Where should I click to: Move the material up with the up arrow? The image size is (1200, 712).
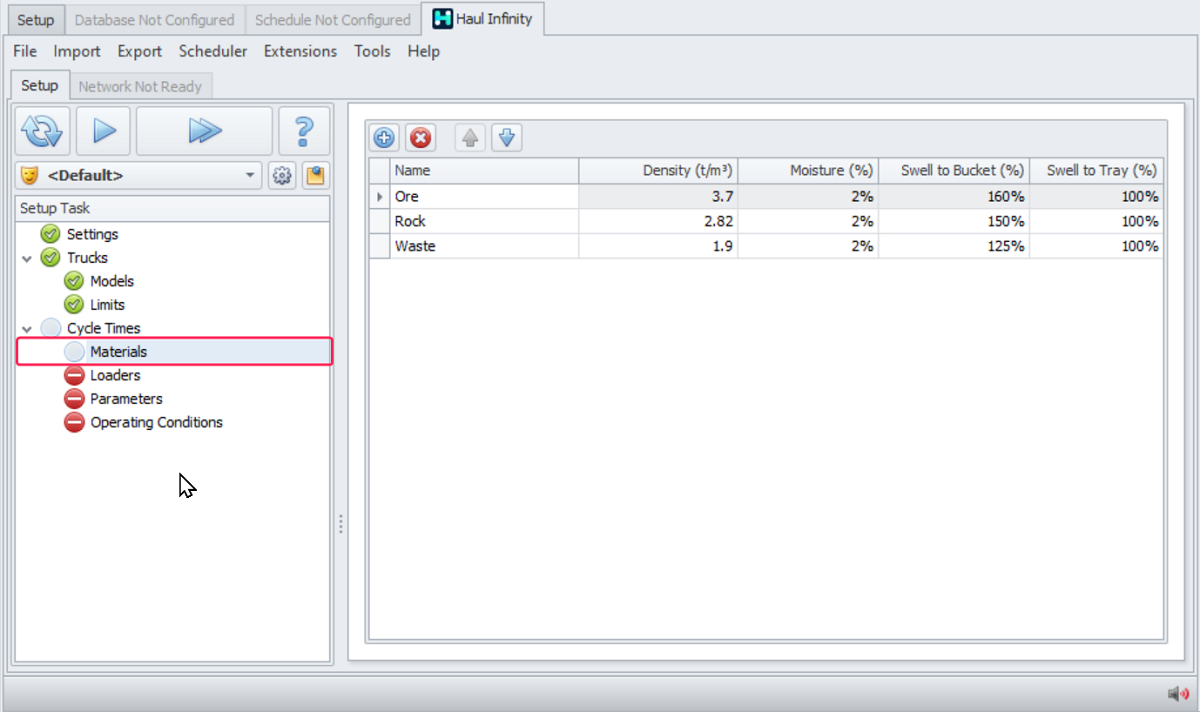tap(470, 138)
